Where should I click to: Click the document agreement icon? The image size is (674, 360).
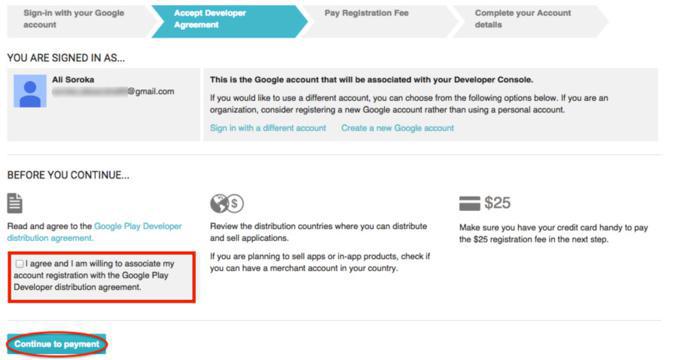tap(15, 203)
